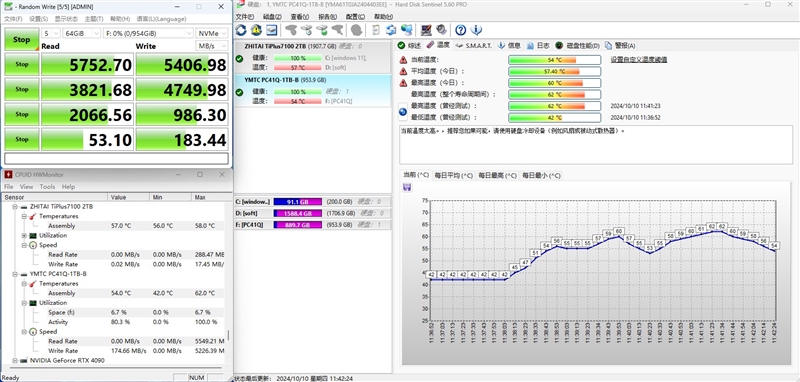Click the blue globe icon beside 最高温度 (曾经测试)
The image size is (800, 382).
coord(403,111)
